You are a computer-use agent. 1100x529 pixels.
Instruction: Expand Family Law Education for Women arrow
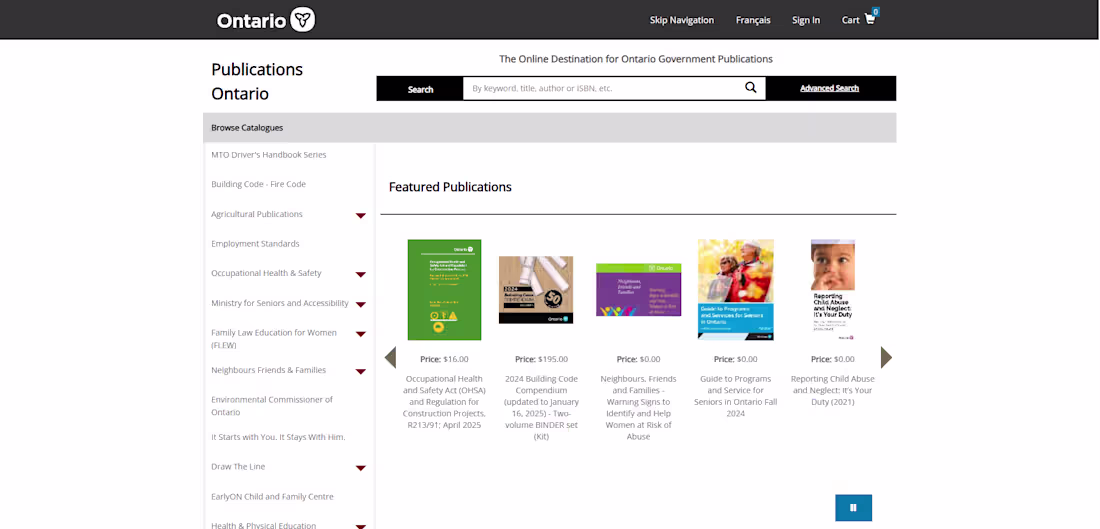(361, 334)
